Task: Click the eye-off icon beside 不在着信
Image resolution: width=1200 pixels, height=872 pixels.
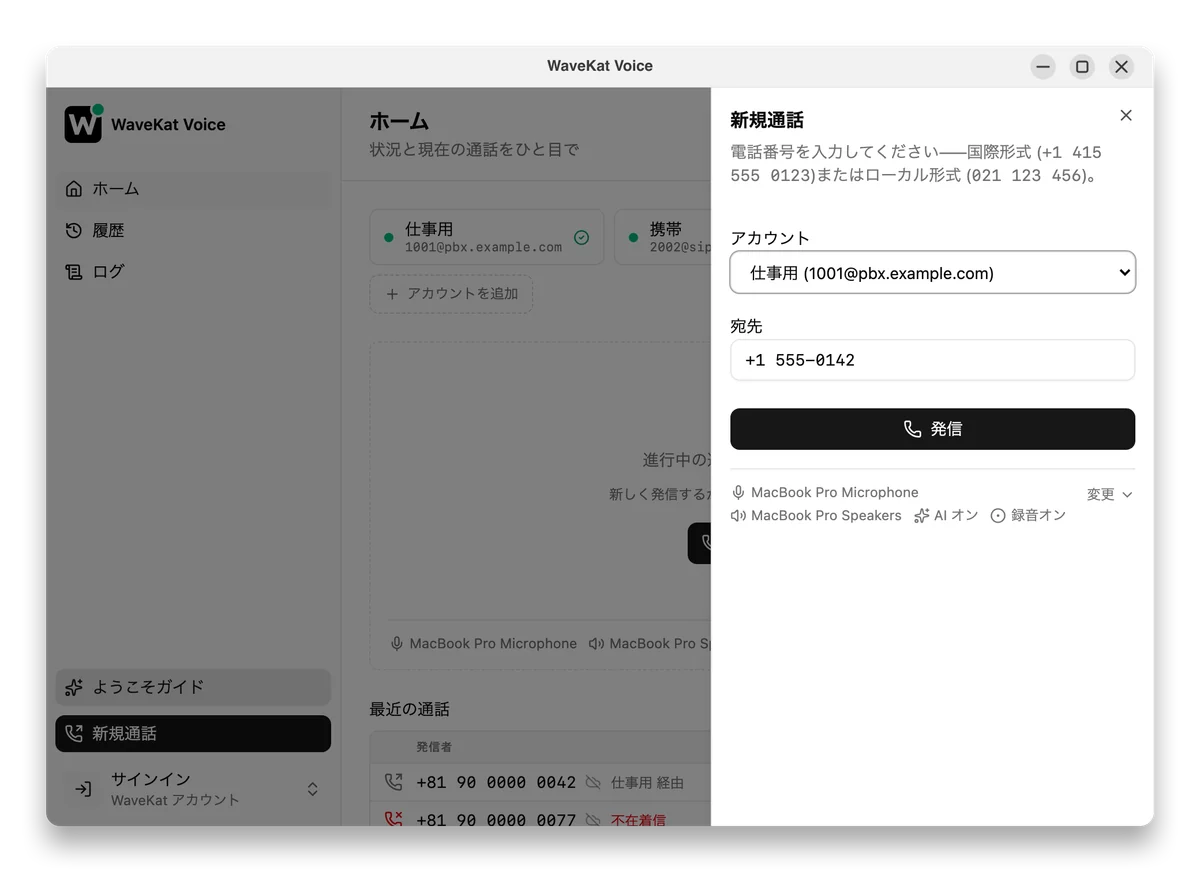Action: click(594, 820)
